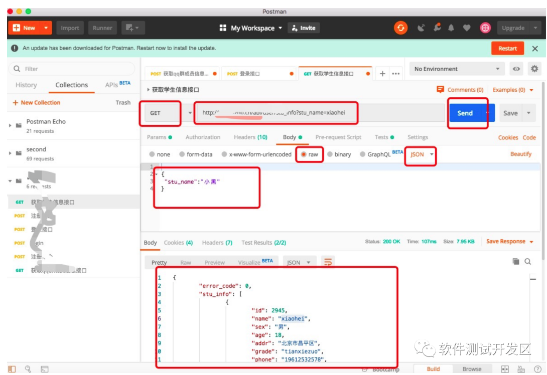Screen dimensions: 547x375
Task: Open the user avatar menu
Action: 485,28
